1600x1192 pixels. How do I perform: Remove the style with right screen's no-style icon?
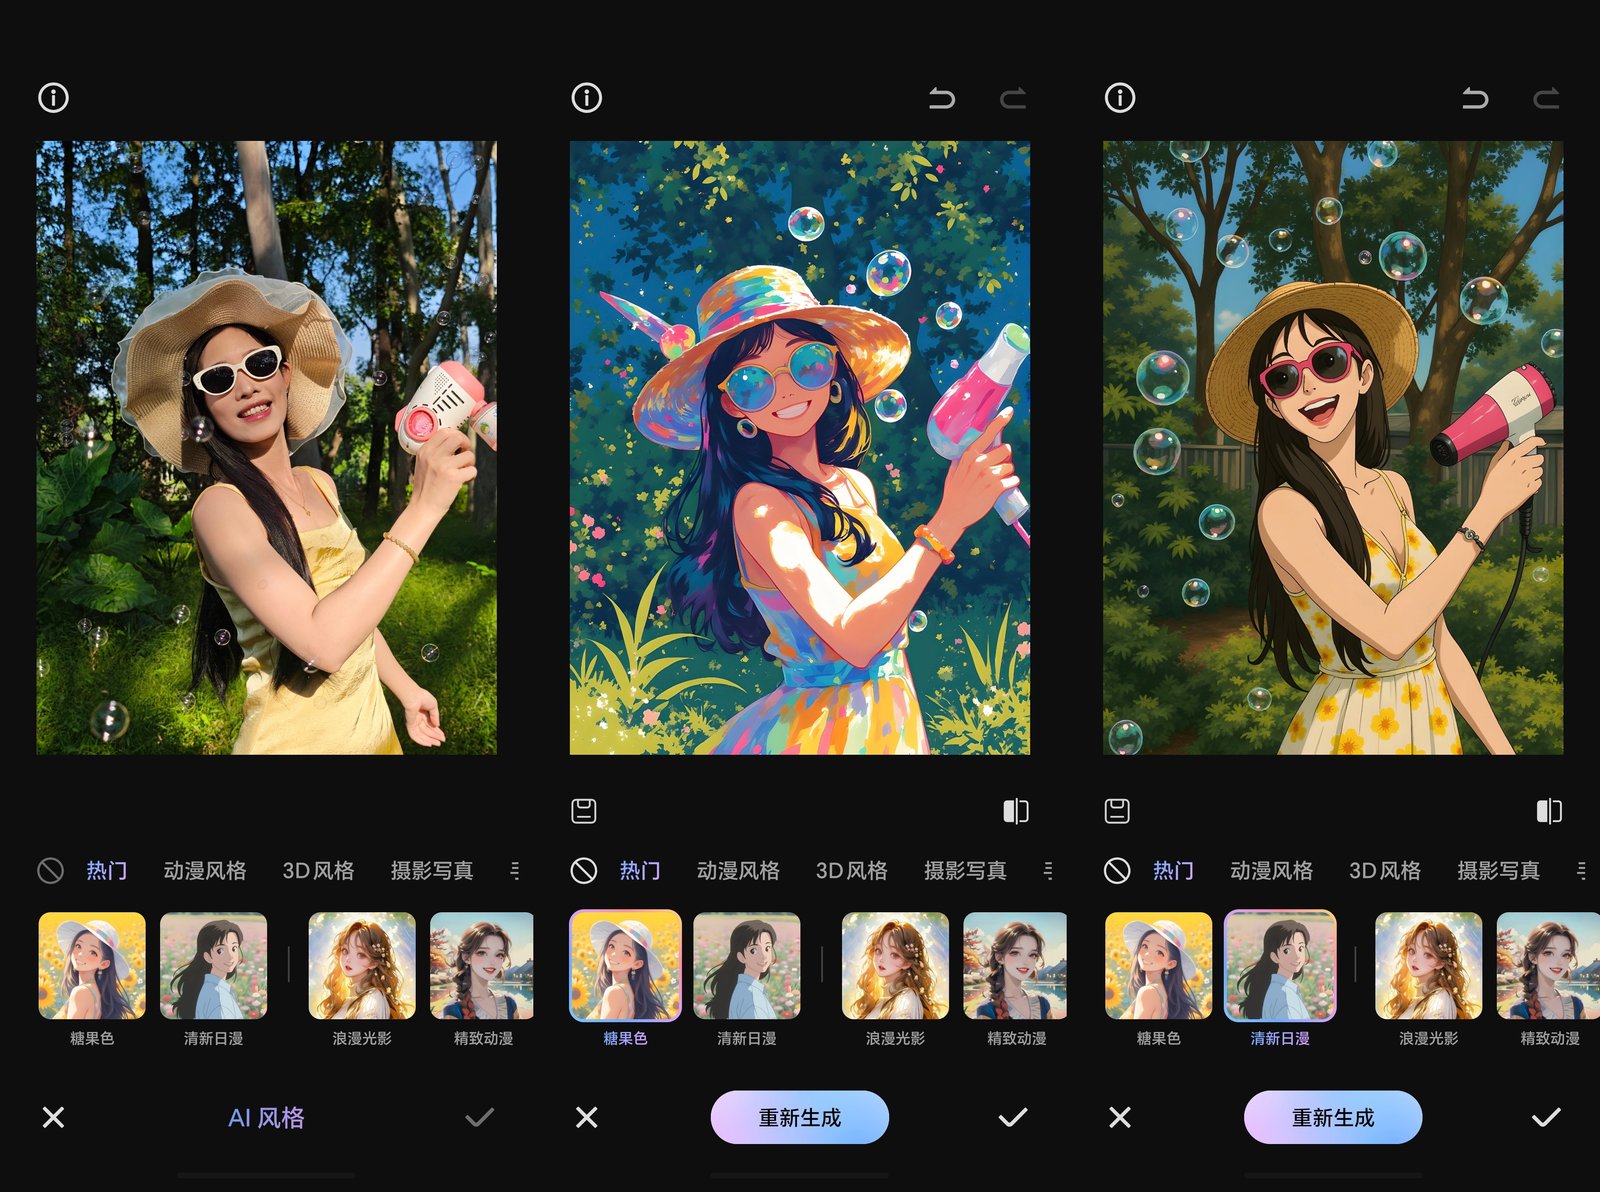pyautogui.click(x=1117, y=871)
